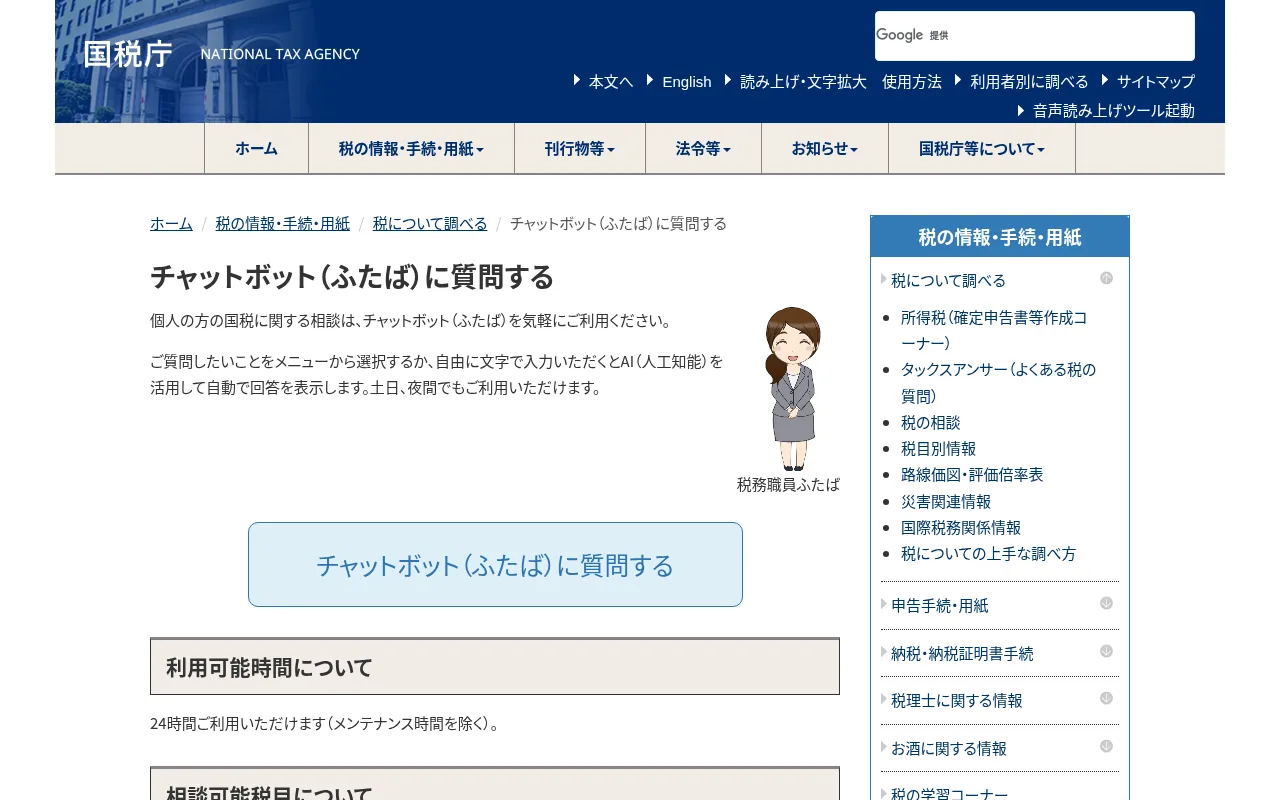Expand the お酒に関する情報 sidebar section arrow

tap(1106, 746)
